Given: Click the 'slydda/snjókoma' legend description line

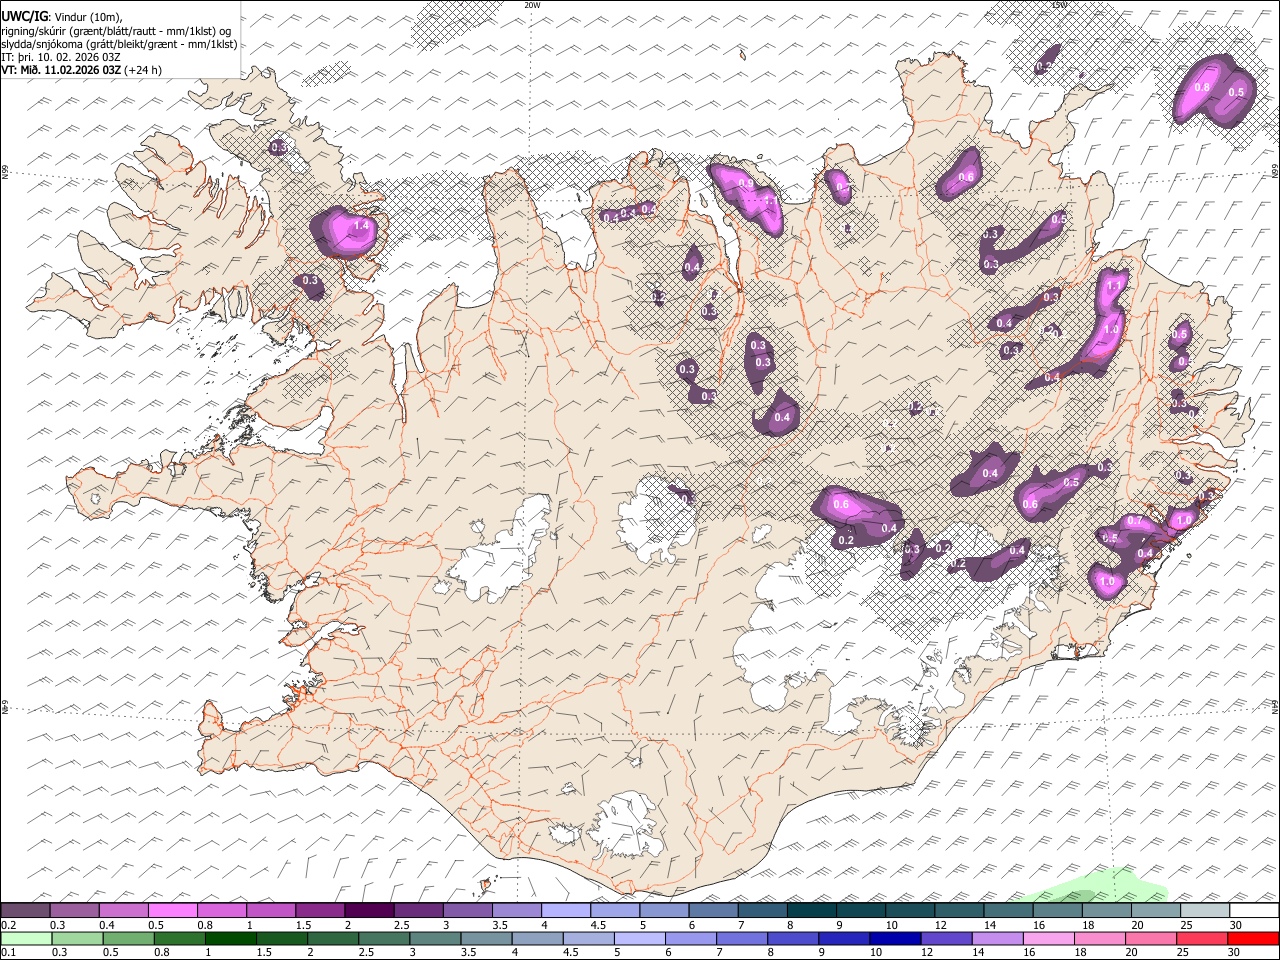Looking at the screenshot, I should 119,44.
